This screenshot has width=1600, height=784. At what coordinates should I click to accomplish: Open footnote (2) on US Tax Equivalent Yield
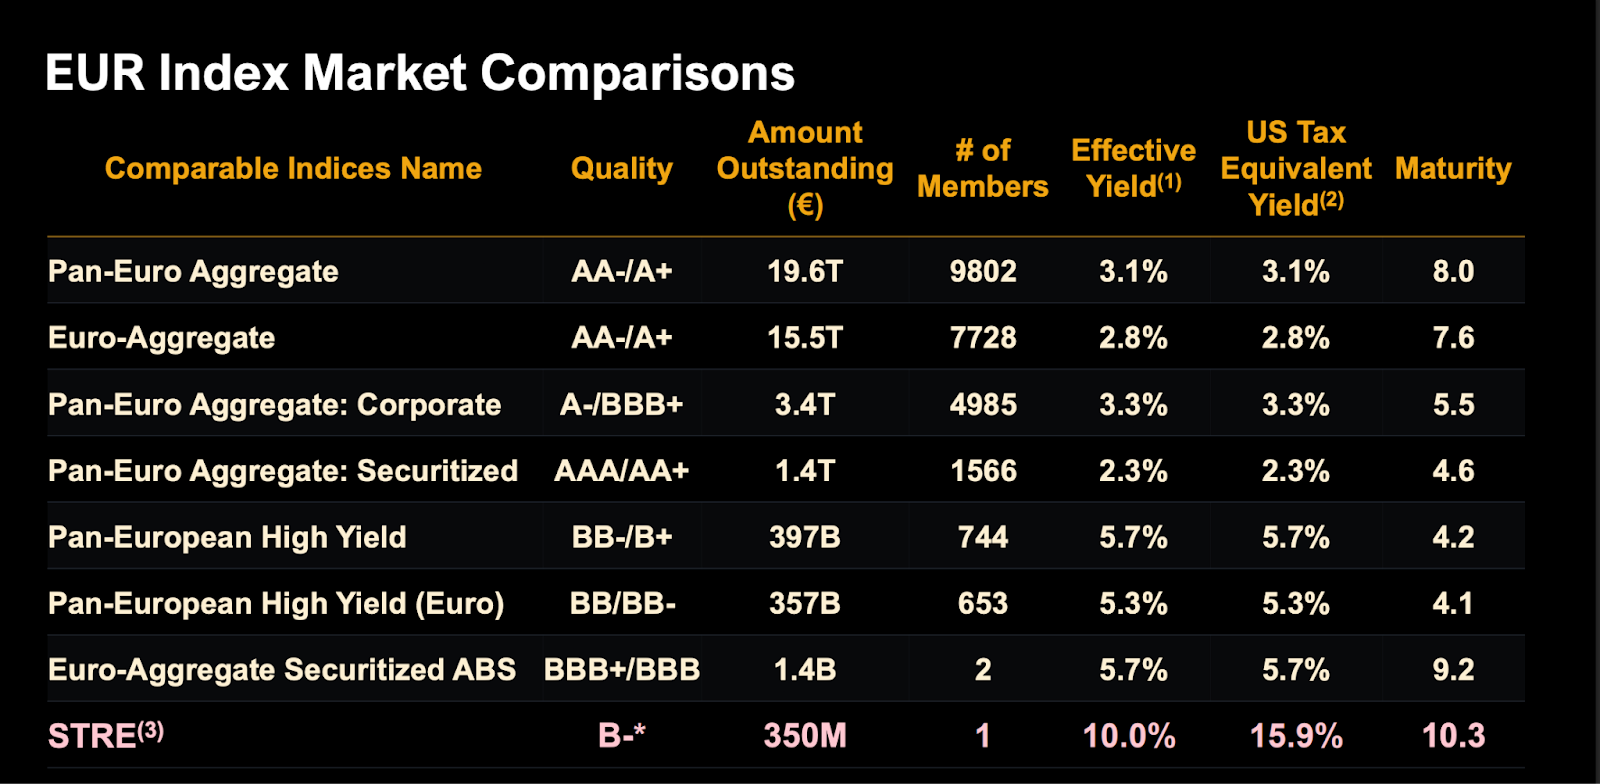click(x=1332, y=199)
